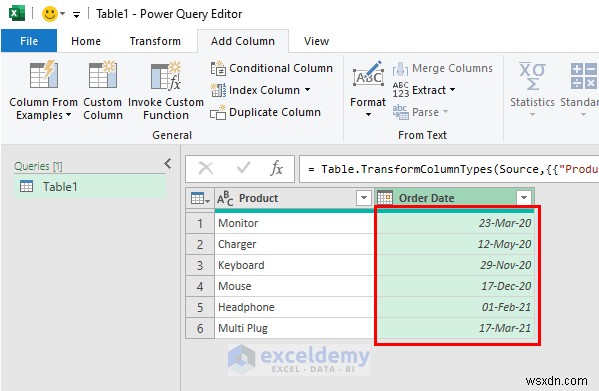599x391 pixels.
Task: Expand the Index Column dropdown arrow
Action: (308, 90)
